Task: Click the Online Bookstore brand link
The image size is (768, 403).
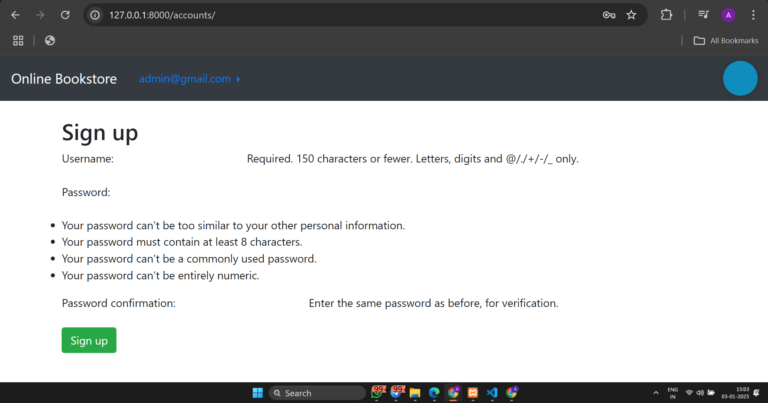Action: [x=64, y=79]
